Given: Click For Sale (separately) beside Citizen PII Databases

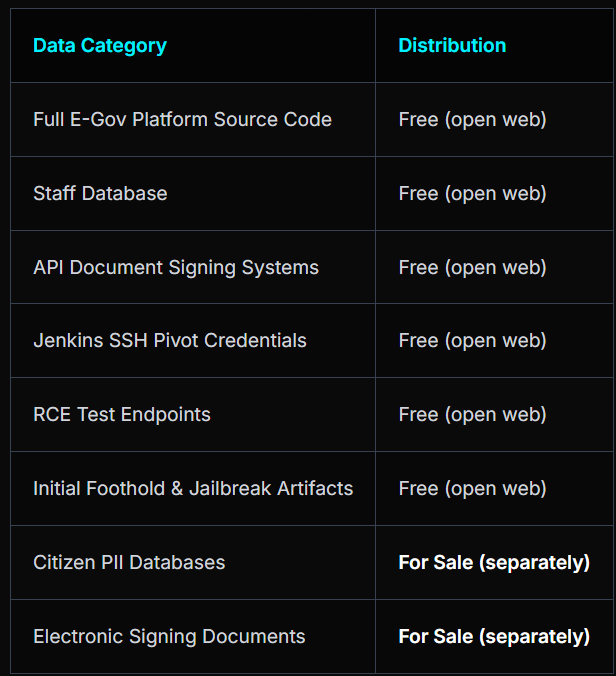Looking at the screenshot, I should tap(494, 563).
